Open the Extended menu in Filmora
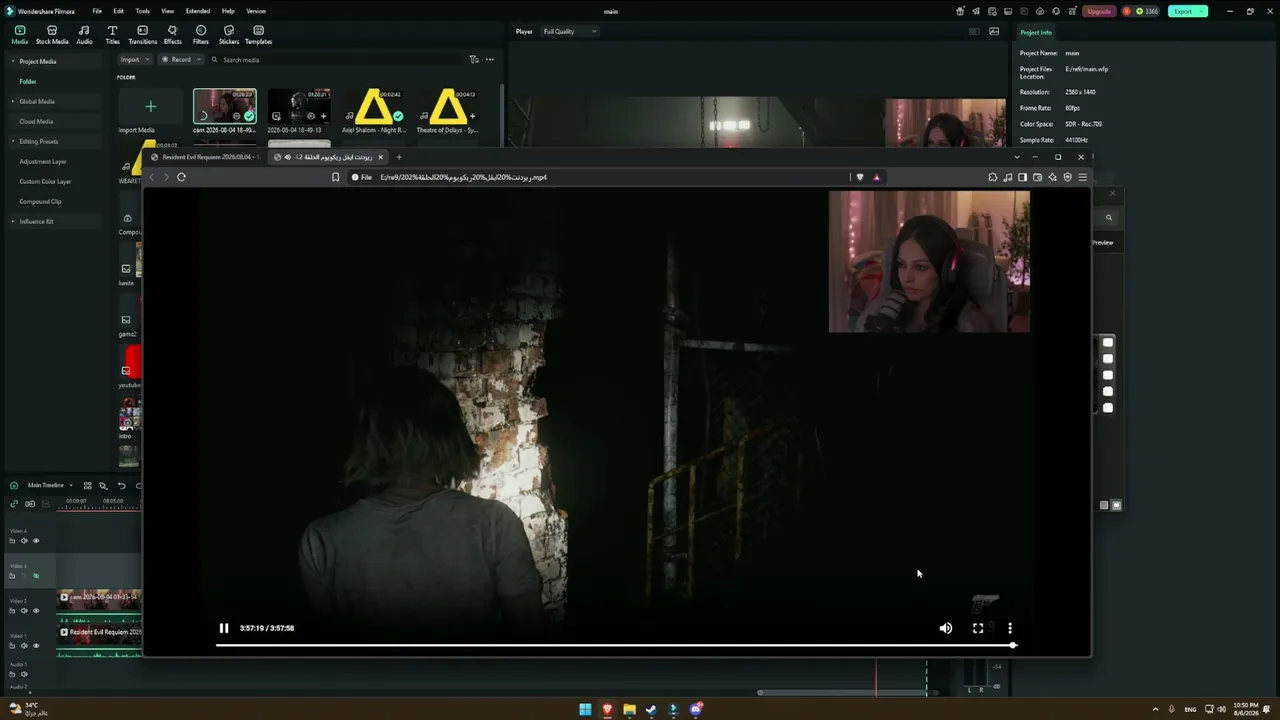 [x=198, y=11]
